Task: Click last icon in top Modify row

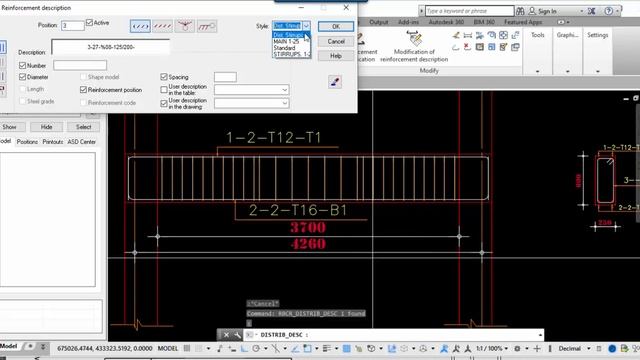Action: click(x=515, y=36)
